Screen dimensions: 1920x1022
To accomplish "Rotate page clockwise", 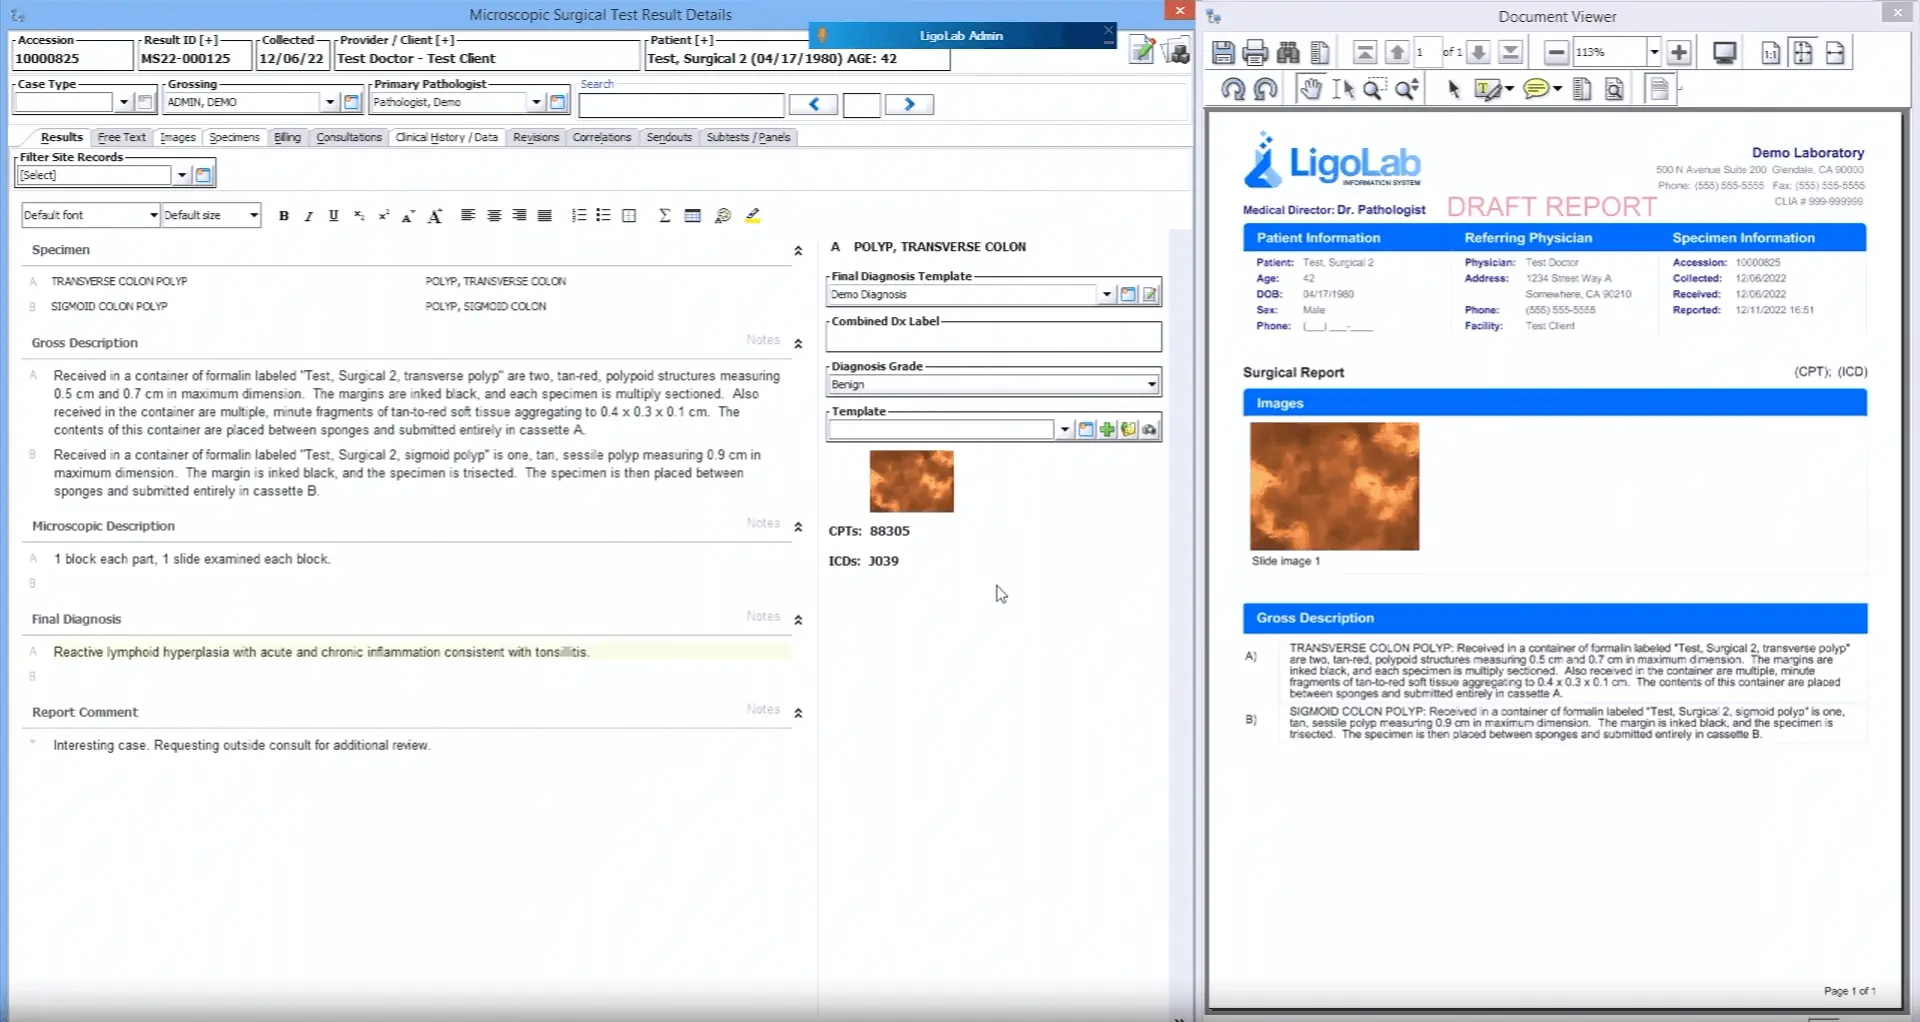I will pyautogui.click(x=1233, y=90).
